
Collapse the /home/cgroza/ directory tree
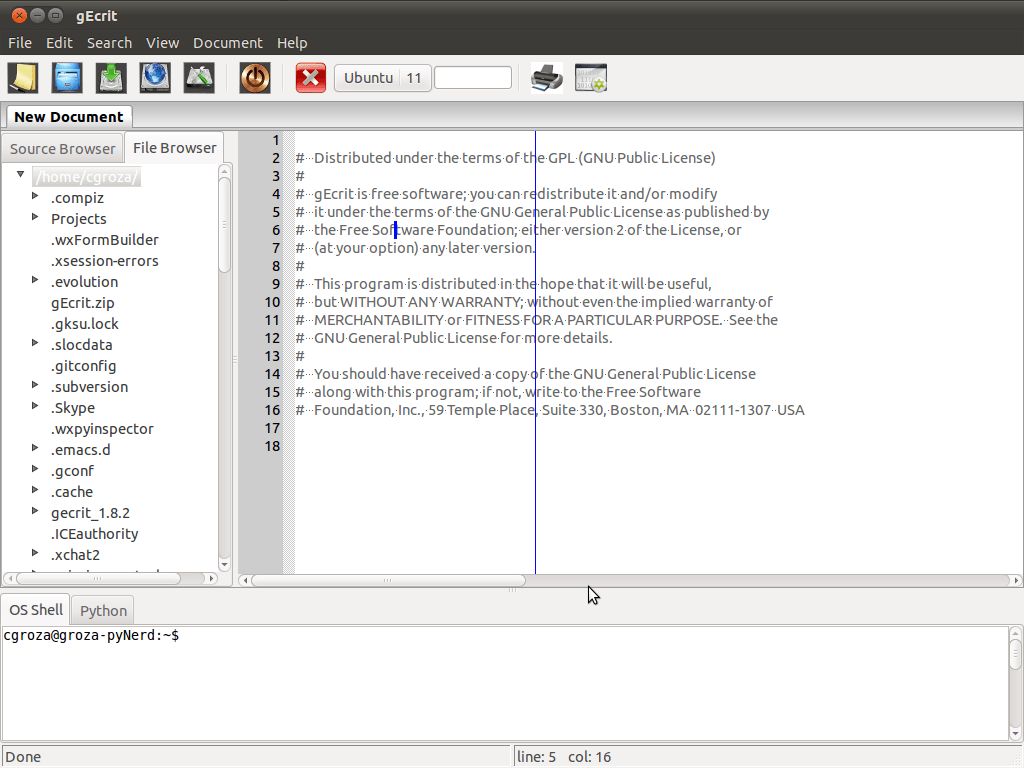20,172
